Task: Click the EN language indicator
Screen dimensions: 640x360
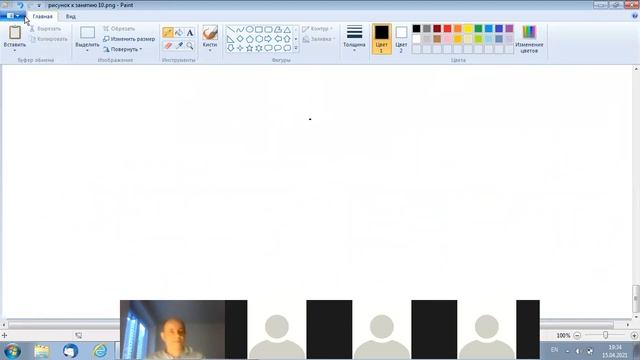Action: click(554, 350)
